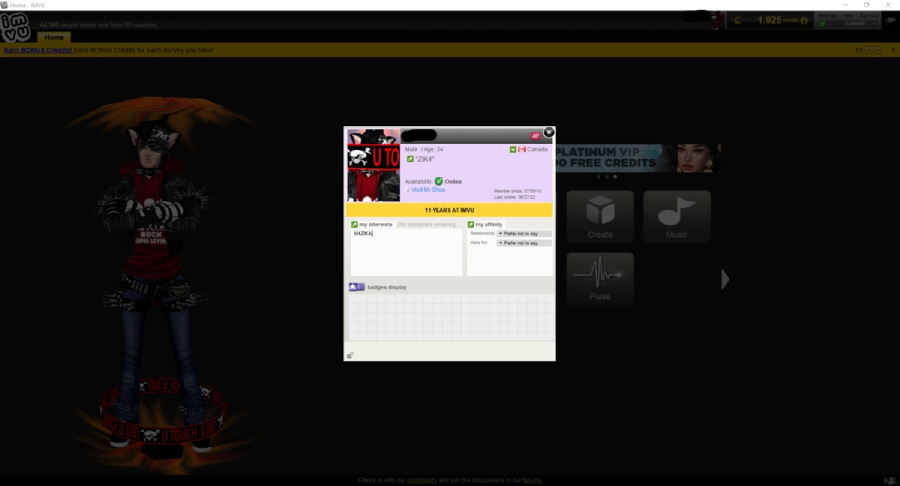Click the Online availability check icon
The width and height of the screenshot is (900, 486).
click(439, 181)
